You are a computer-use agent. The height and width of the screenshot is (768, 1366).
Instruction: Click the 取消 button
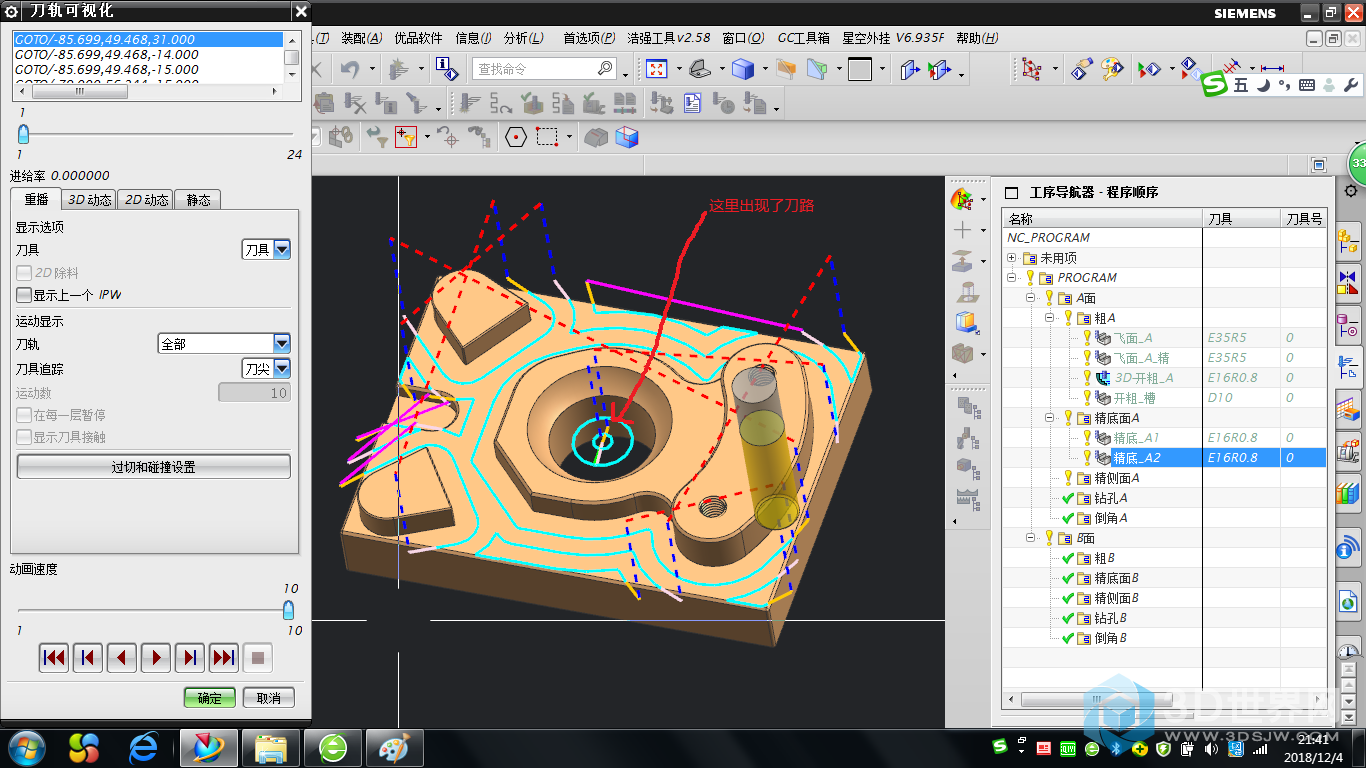[268, 698]
